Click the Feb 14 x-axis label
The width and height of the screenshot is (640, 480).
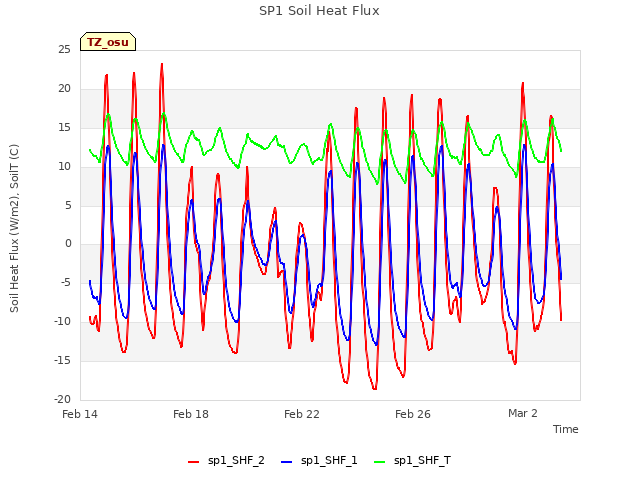[x=80, y=414]
